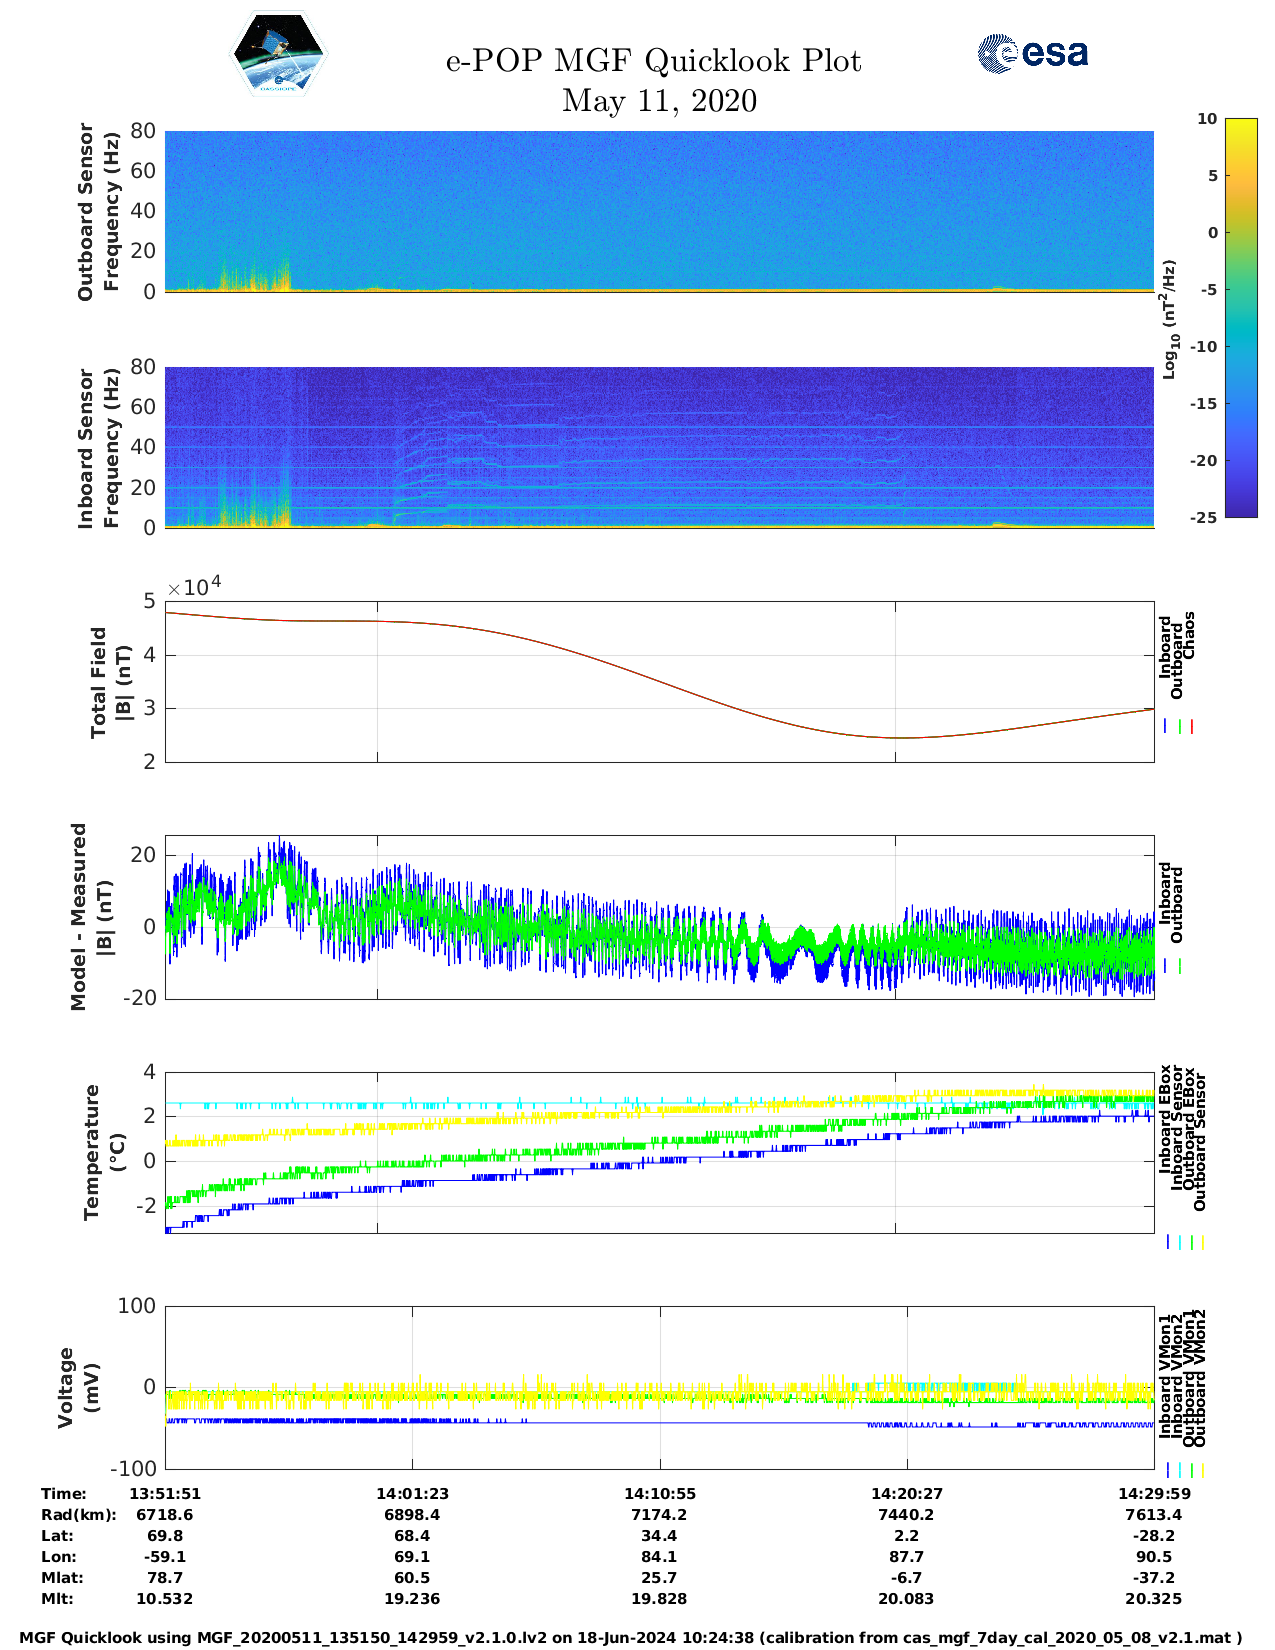Select the 14:20:27 time label
Image resolution: width=1275 pixels, height=1650 pixels.
point(906,1493)
